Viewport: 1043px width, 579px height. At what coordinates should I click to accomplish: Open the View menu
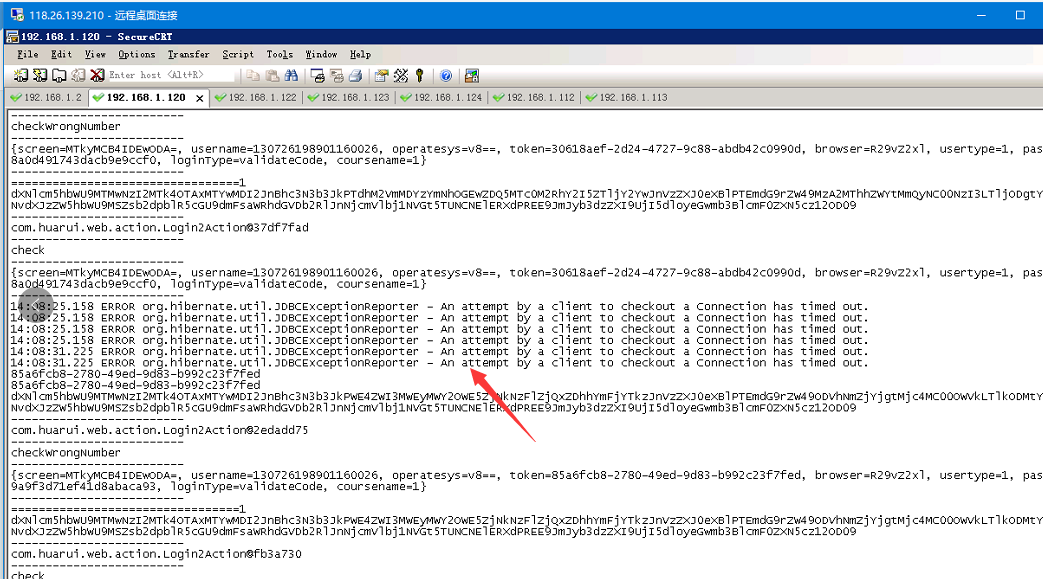click(95, 55)
